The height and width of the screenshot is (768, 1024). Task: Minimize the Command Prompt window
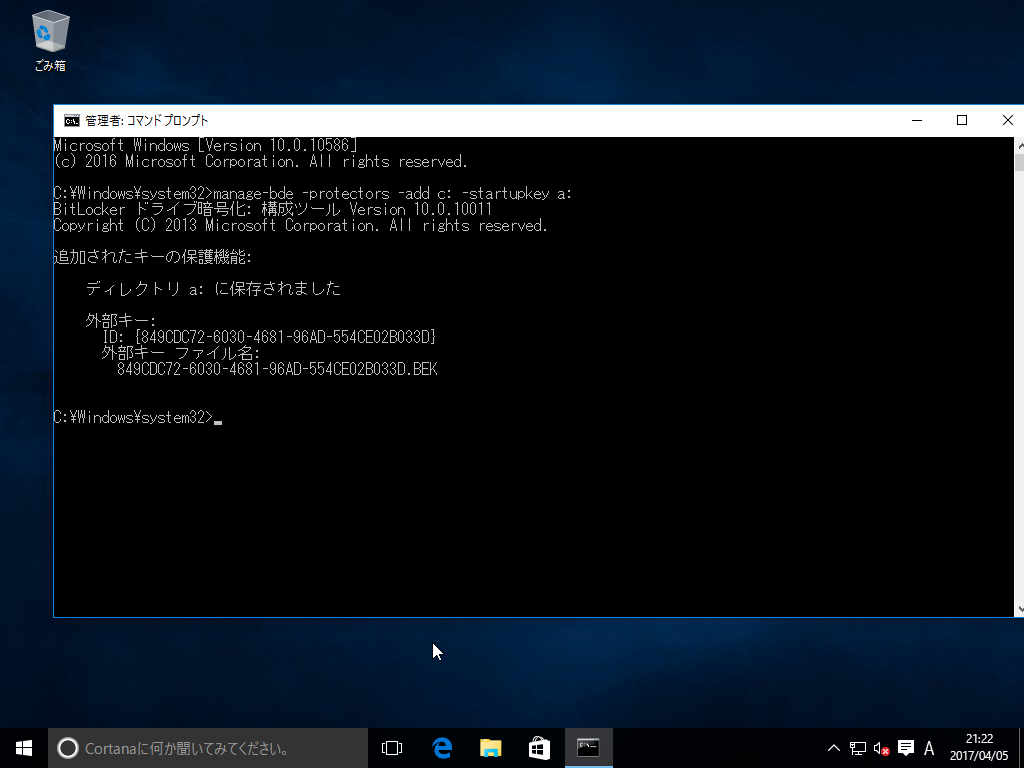[917, 120]
